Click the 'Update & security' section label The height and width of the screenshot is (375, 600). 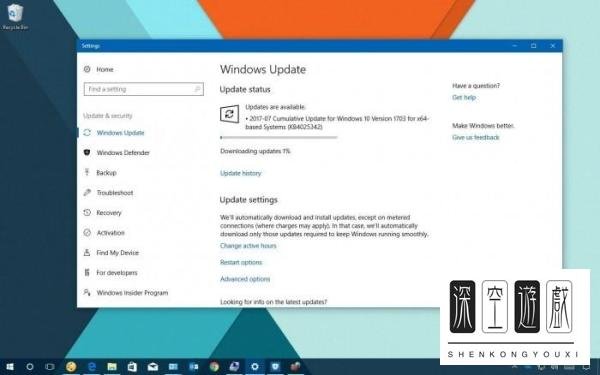click(108, 116)
